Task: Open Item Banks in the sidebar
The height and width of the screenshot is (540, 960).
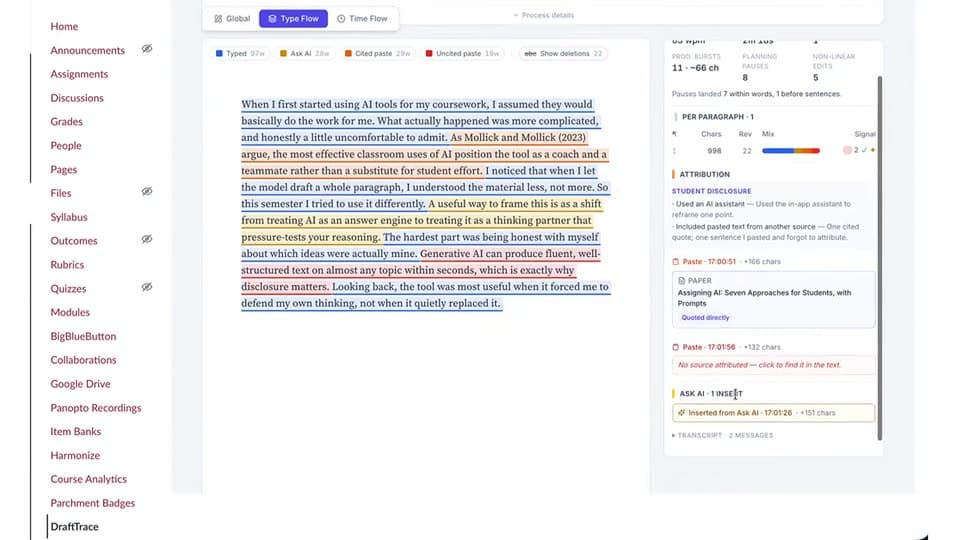Action: pyautogui.click(x=75, y=432)
